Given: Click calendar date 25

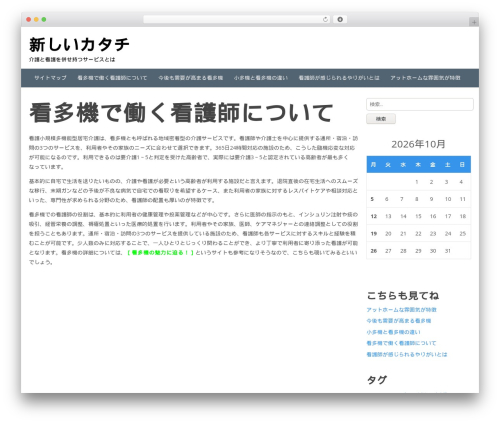Looking at the screenshot, I should pyautogui.click(x=463, y=234).
